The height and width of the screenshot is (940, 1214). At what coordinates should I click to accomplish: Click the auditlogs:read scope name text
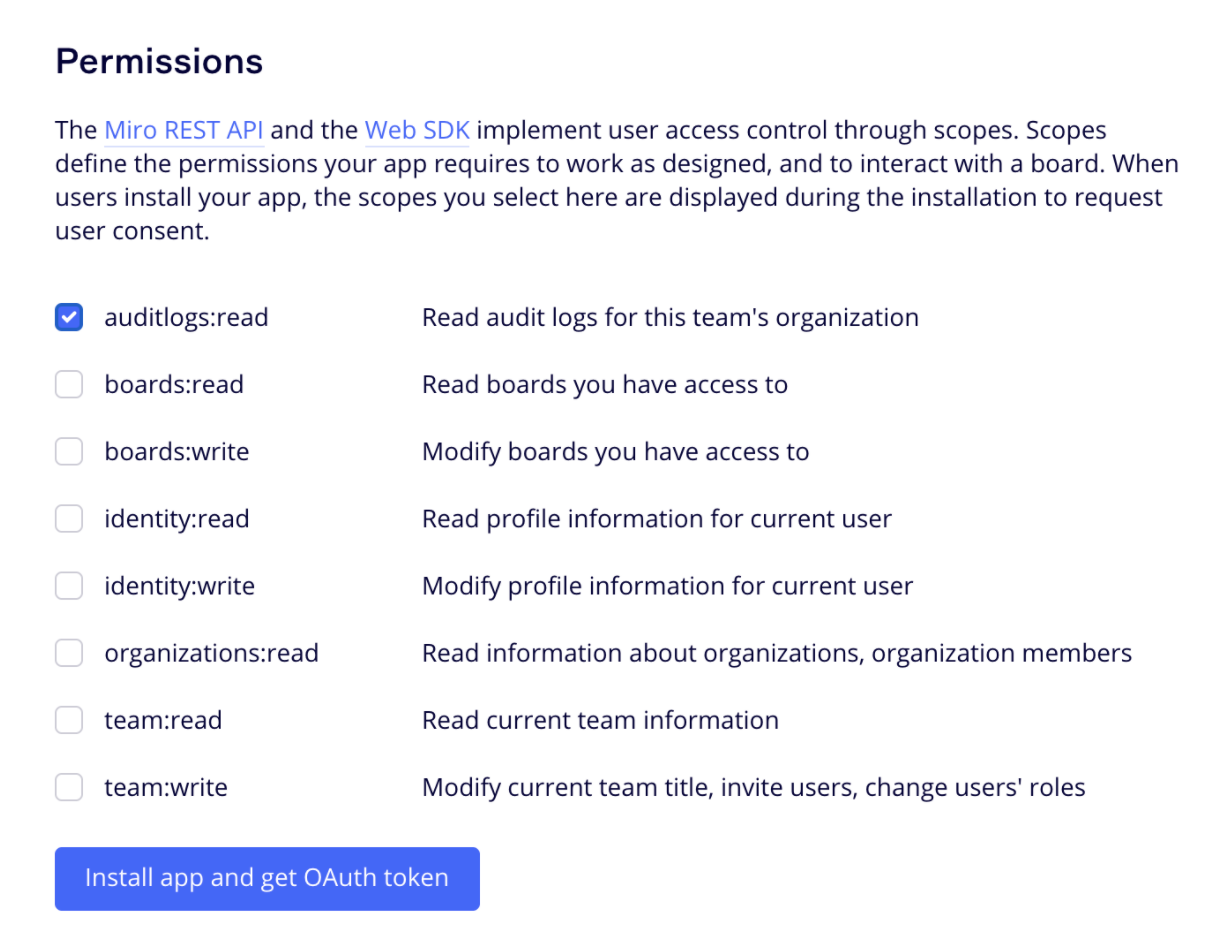pos(186,318)
